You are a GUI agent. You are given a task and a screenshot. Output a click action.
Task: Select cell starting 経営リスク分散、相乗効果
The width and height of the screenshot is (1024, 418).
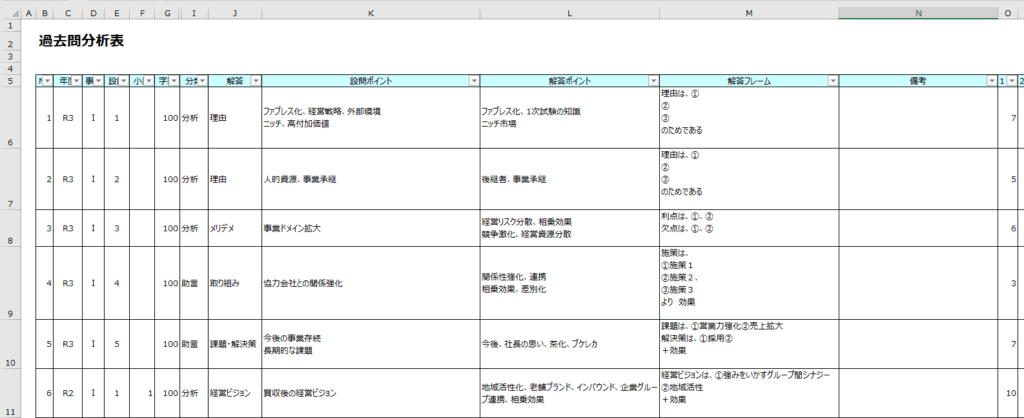pyautogui.click(x=569, y=229)
